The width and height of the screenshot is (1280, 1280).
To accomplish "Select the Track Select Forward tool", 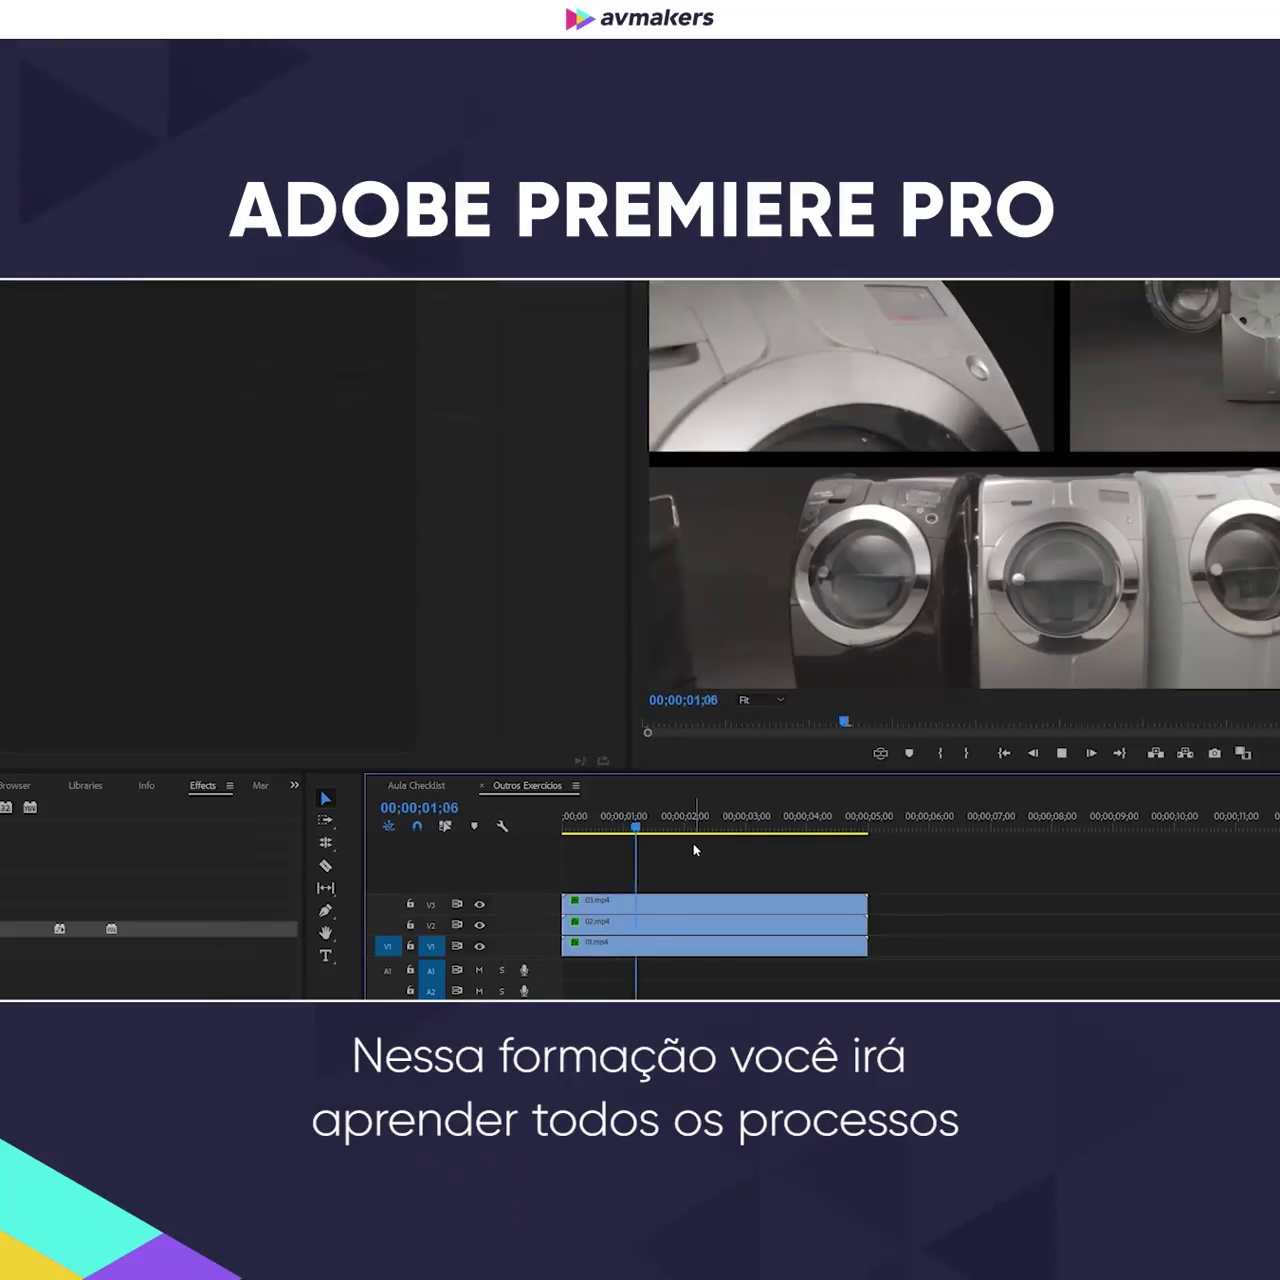I will [x=325, y=820].
